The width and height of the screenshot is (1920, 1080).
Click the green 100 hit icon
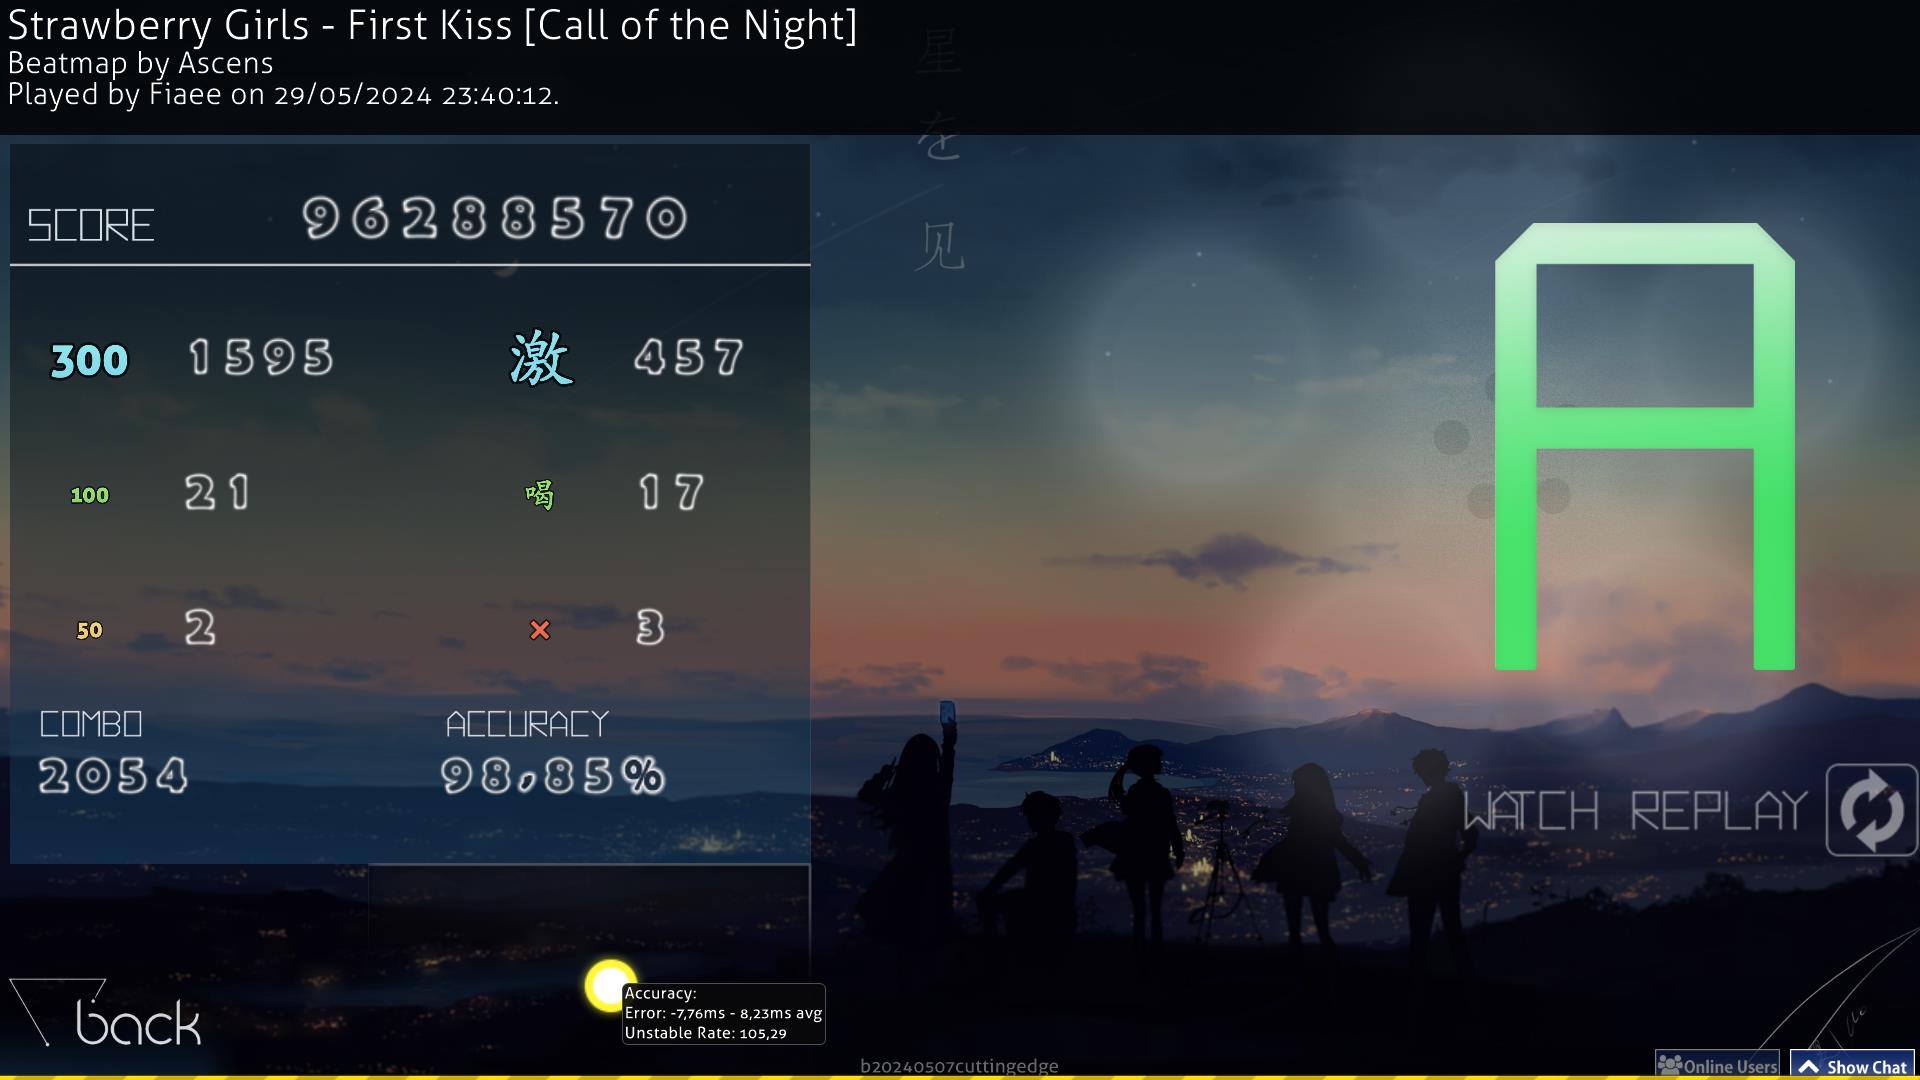89,495
